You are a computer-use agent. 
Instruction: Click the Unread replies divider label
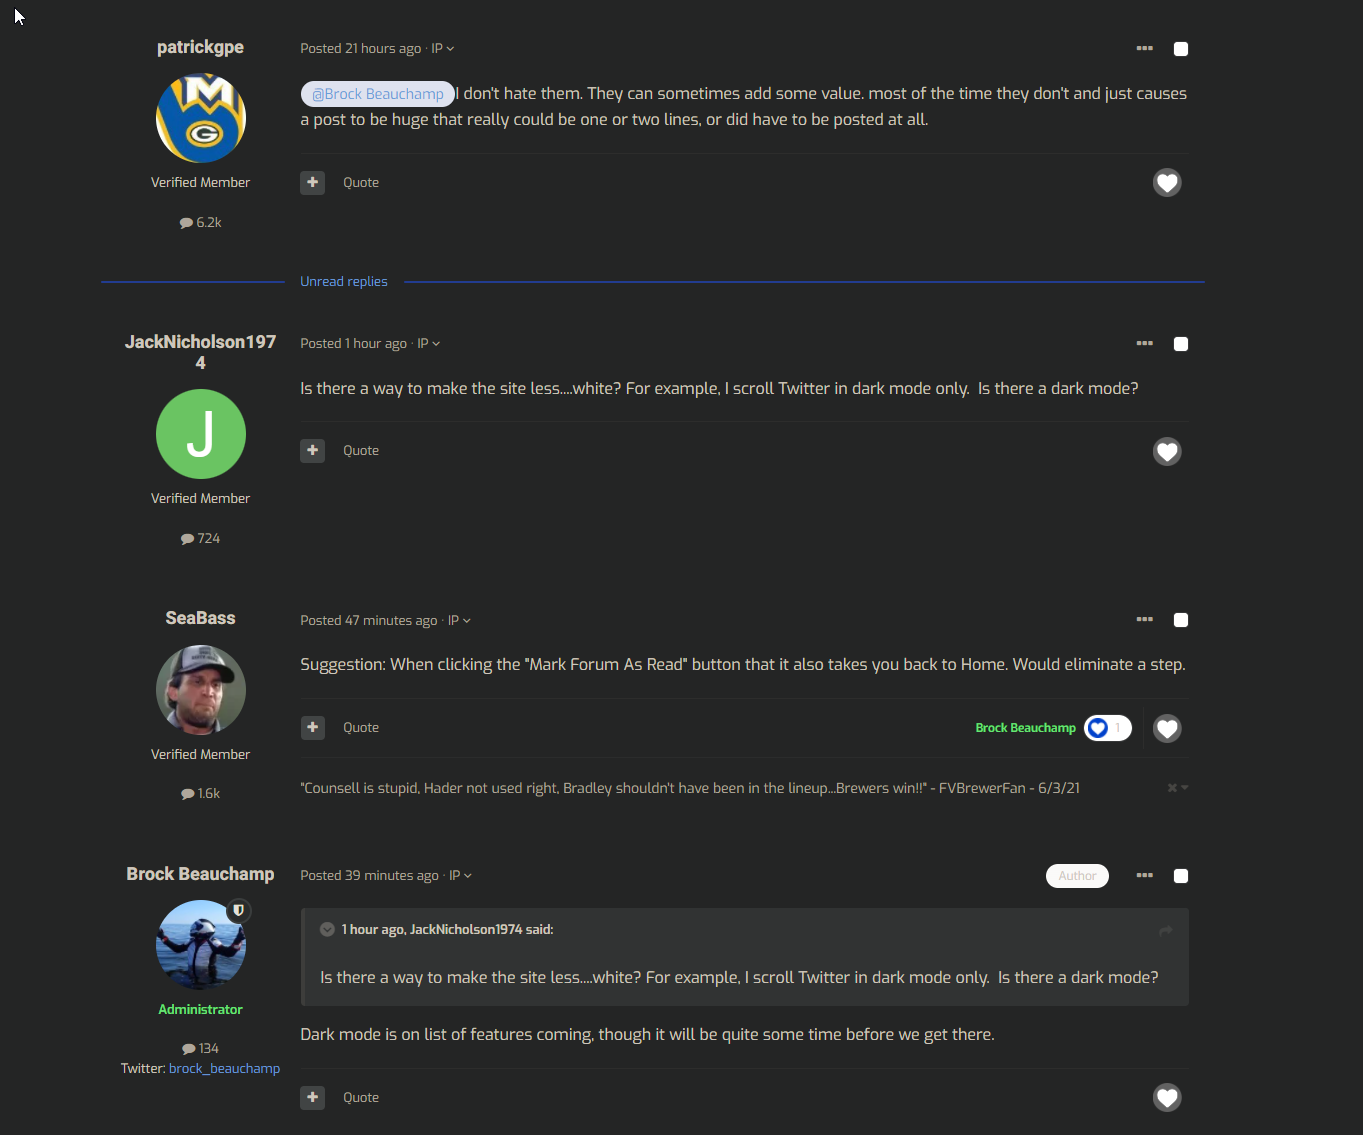[x=344, y=282]
